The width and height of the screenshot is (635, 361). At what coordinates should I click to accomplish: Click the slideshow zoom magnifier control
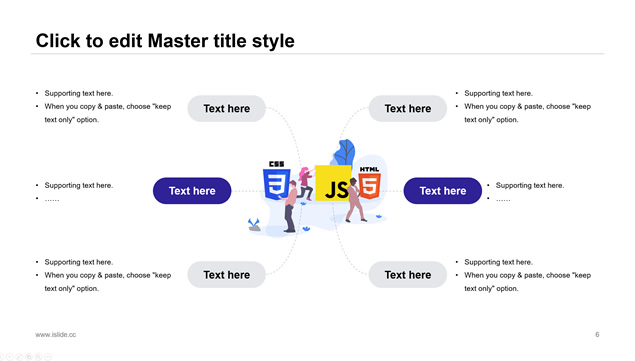tap(38, 357)
